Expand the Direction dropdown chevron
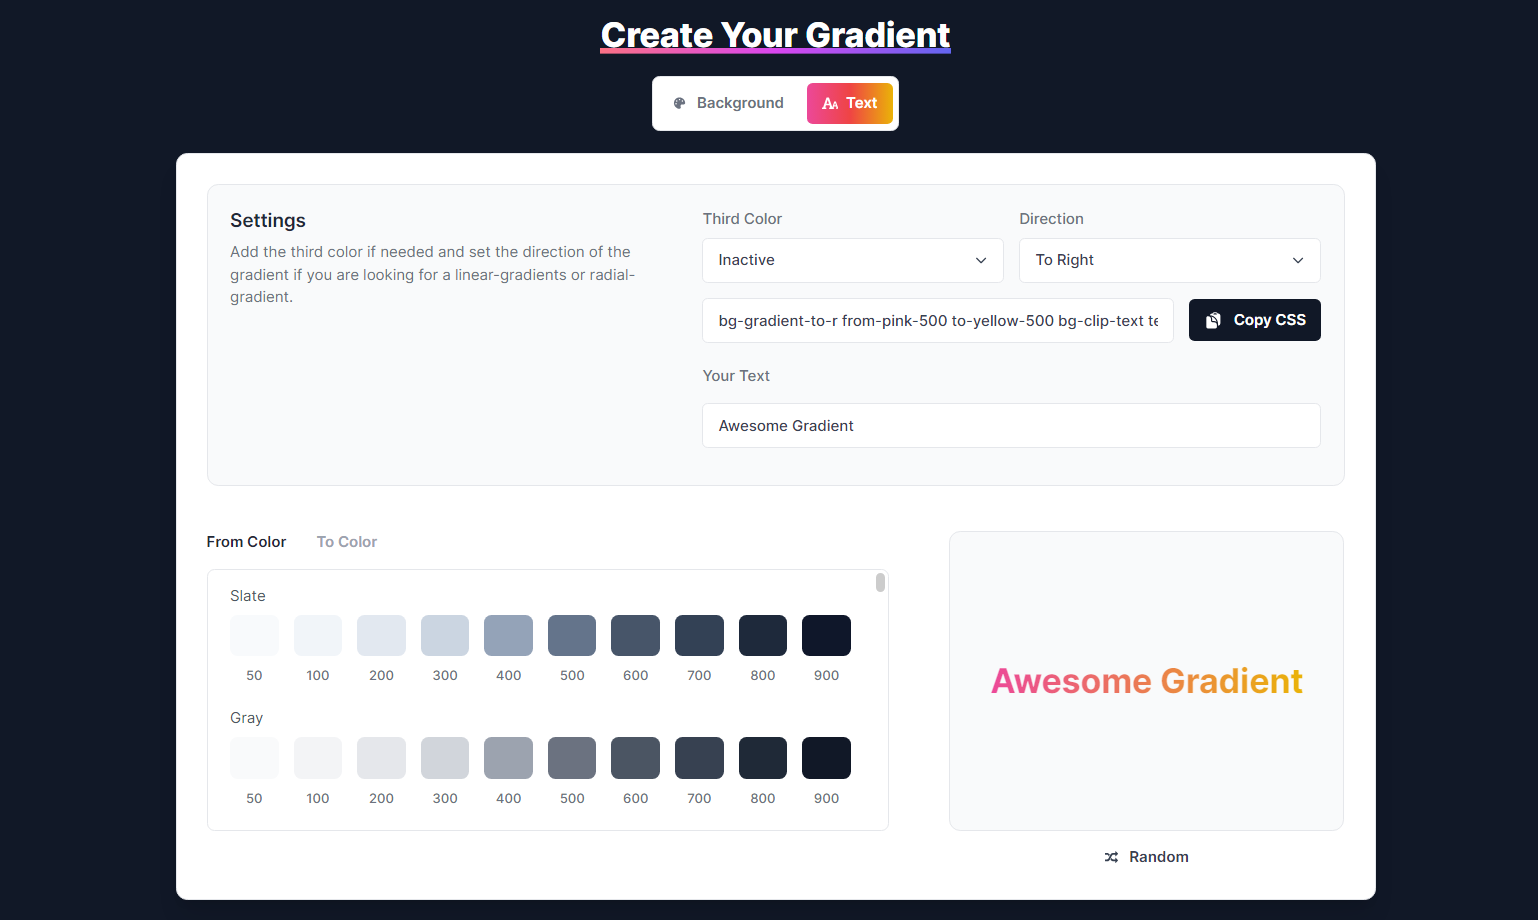1538x920 pixels. coord(1298,260)
